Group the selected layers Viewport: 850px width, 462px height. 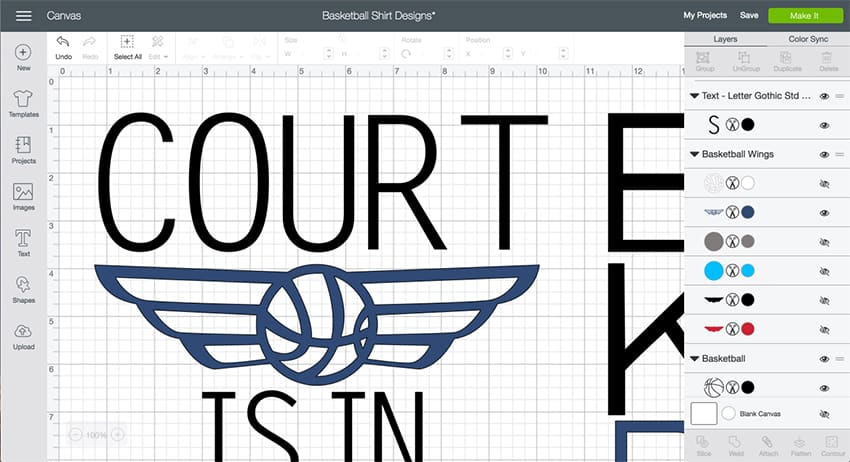[705, 62]
